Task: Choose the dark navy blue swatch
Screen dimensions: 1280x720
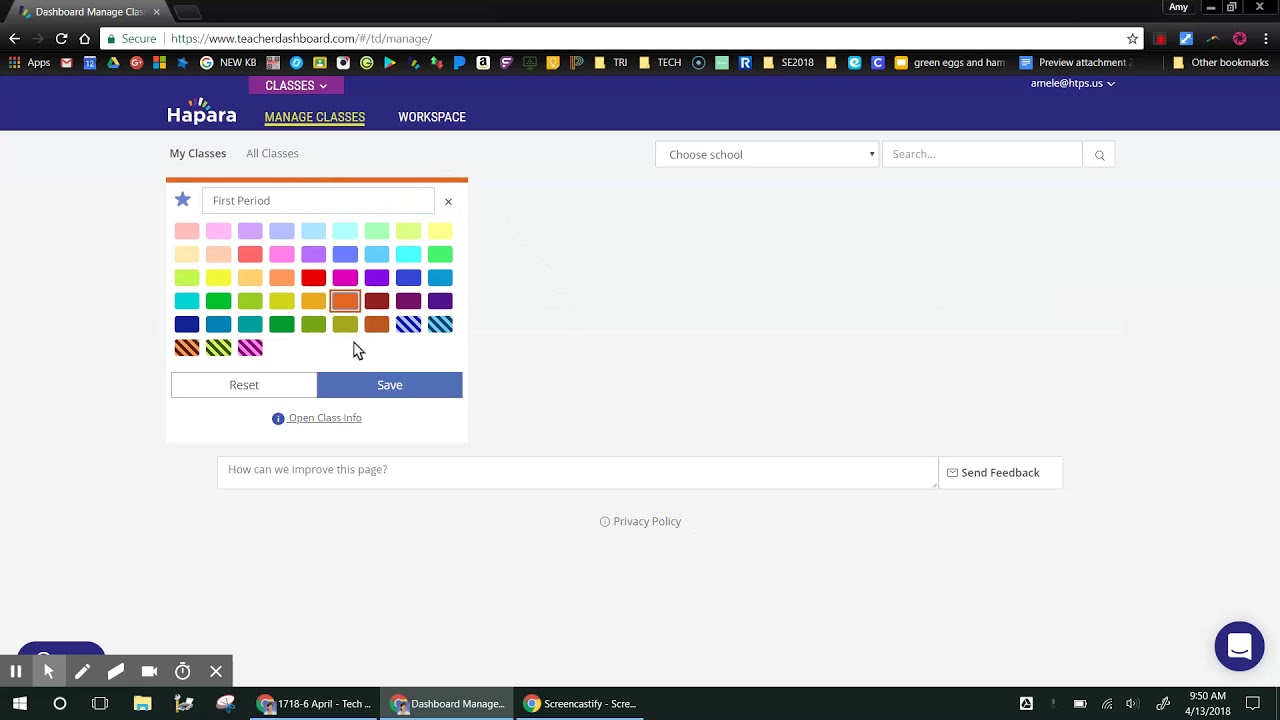Action: (187, 324)
